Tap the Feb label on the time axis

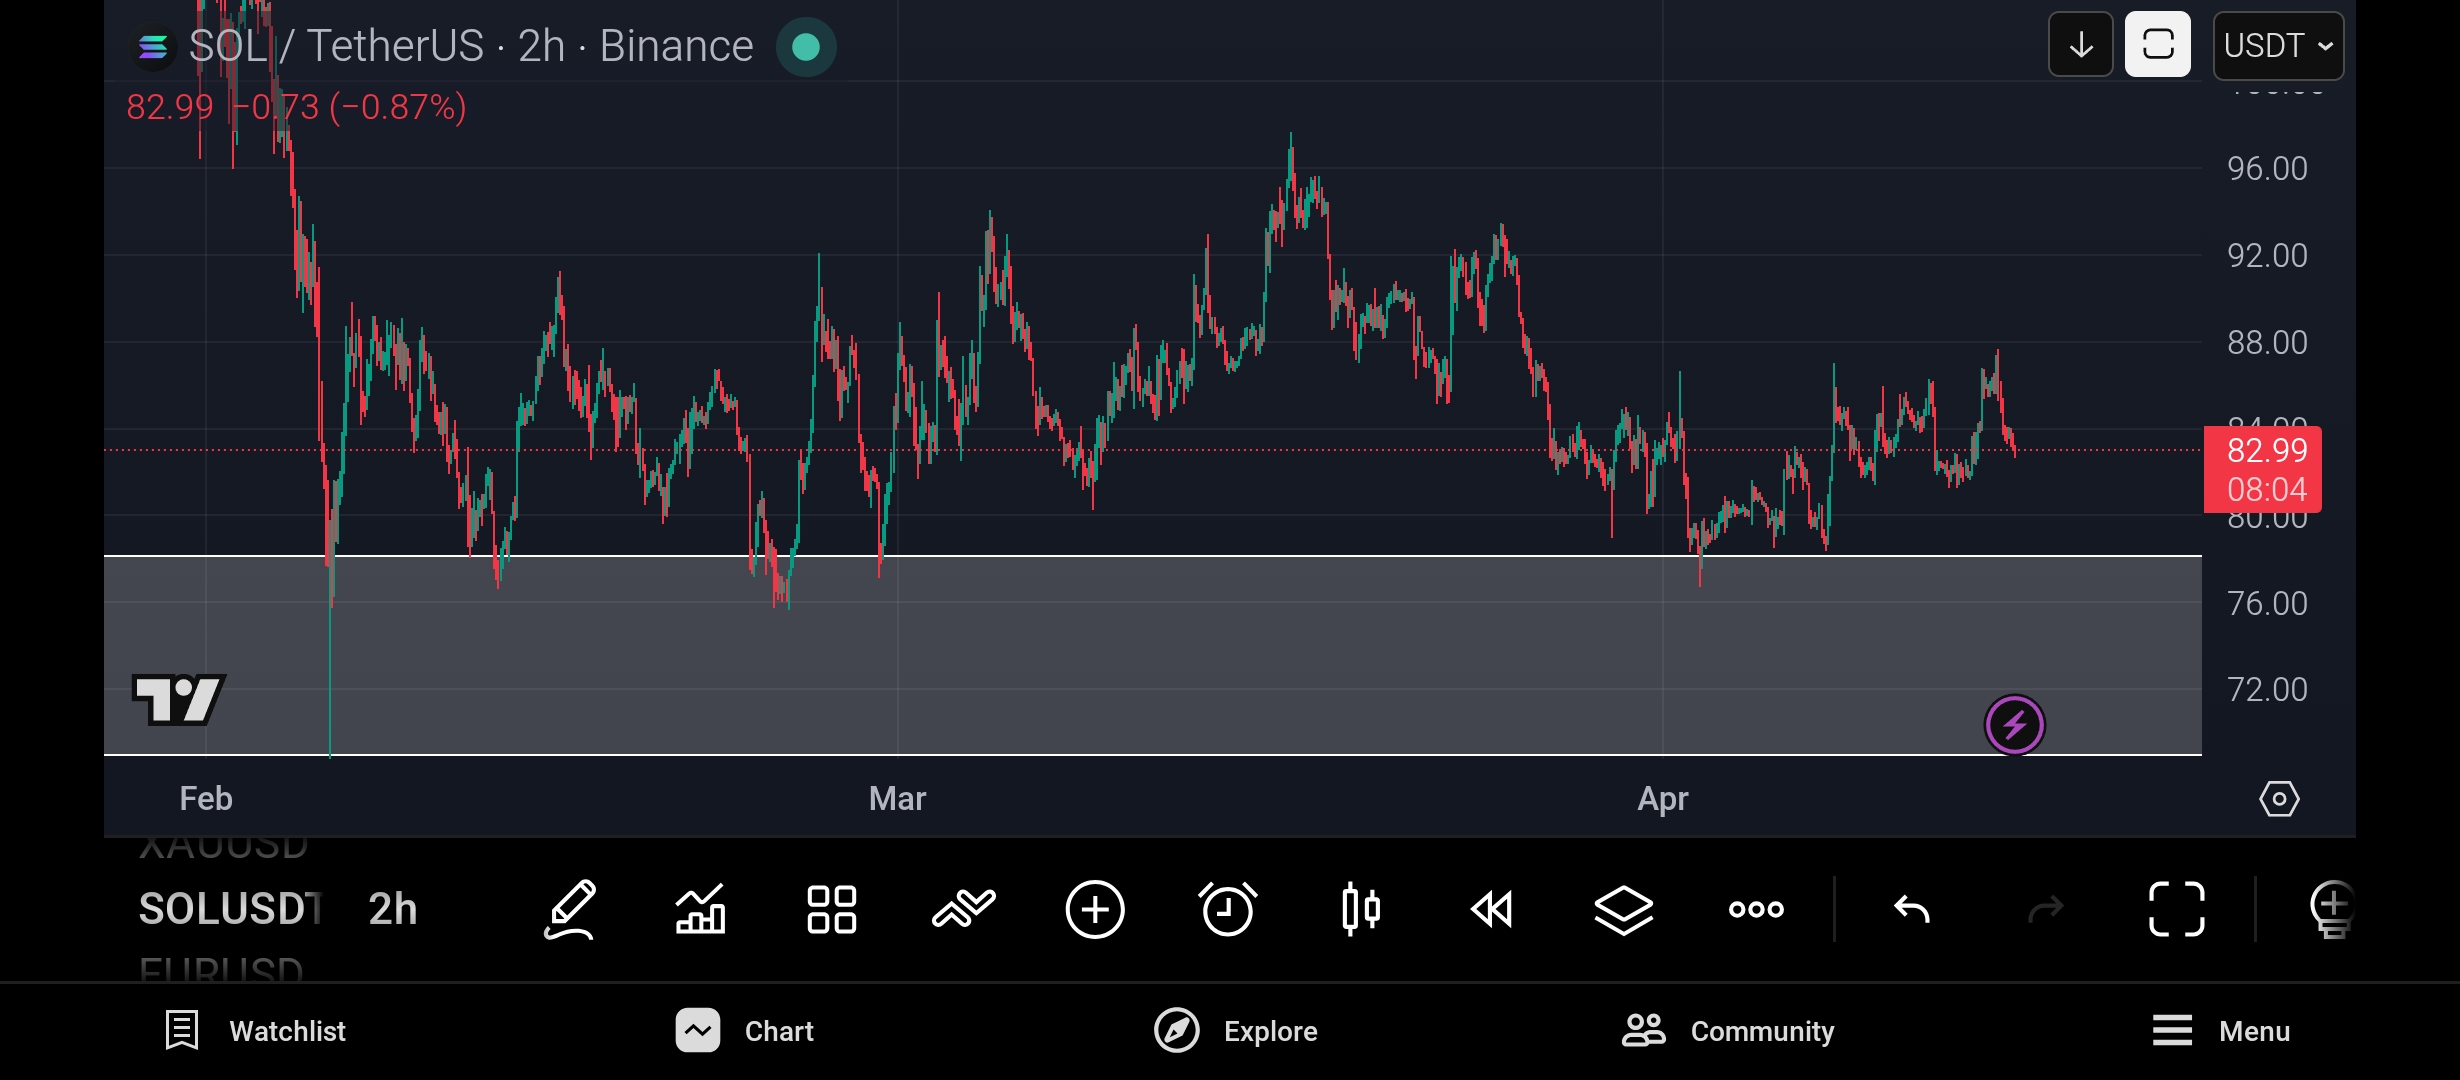pyautogui.click(x=206, y=799)
